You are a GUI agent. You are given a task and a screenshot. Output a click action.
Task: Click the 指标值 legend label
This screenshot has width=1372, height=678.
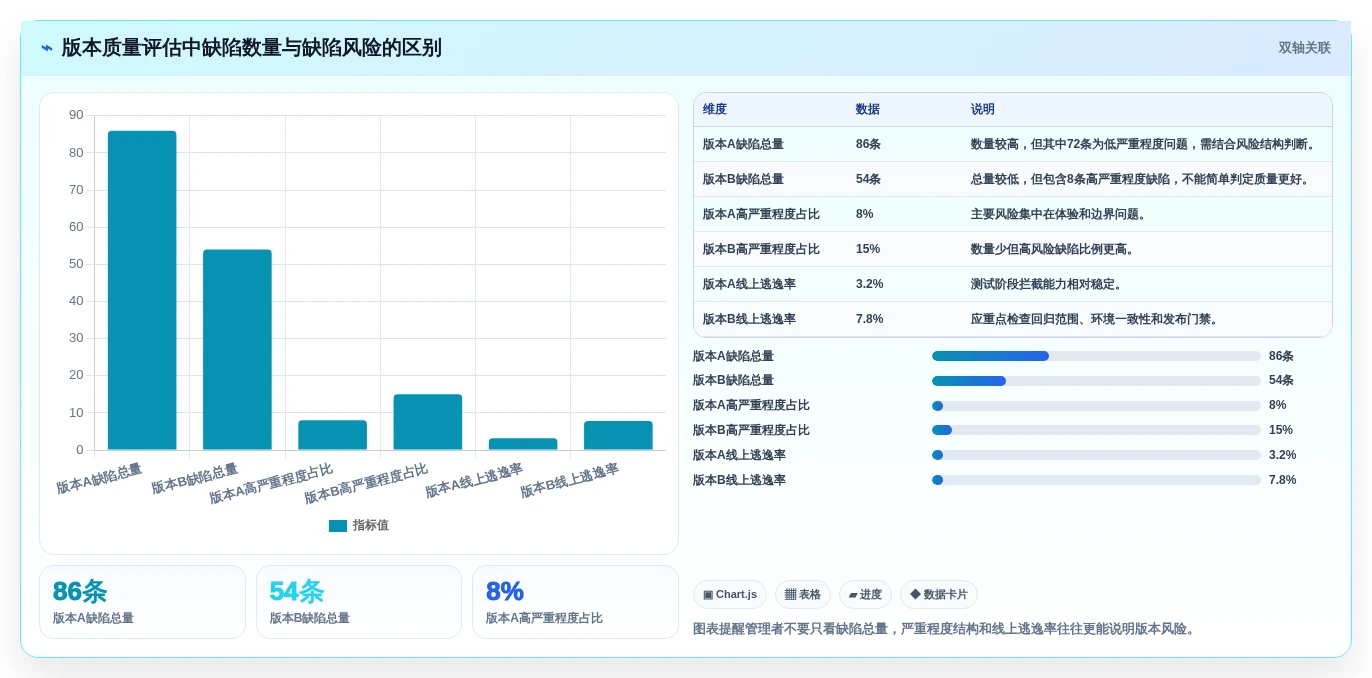(x=370, y=526)
